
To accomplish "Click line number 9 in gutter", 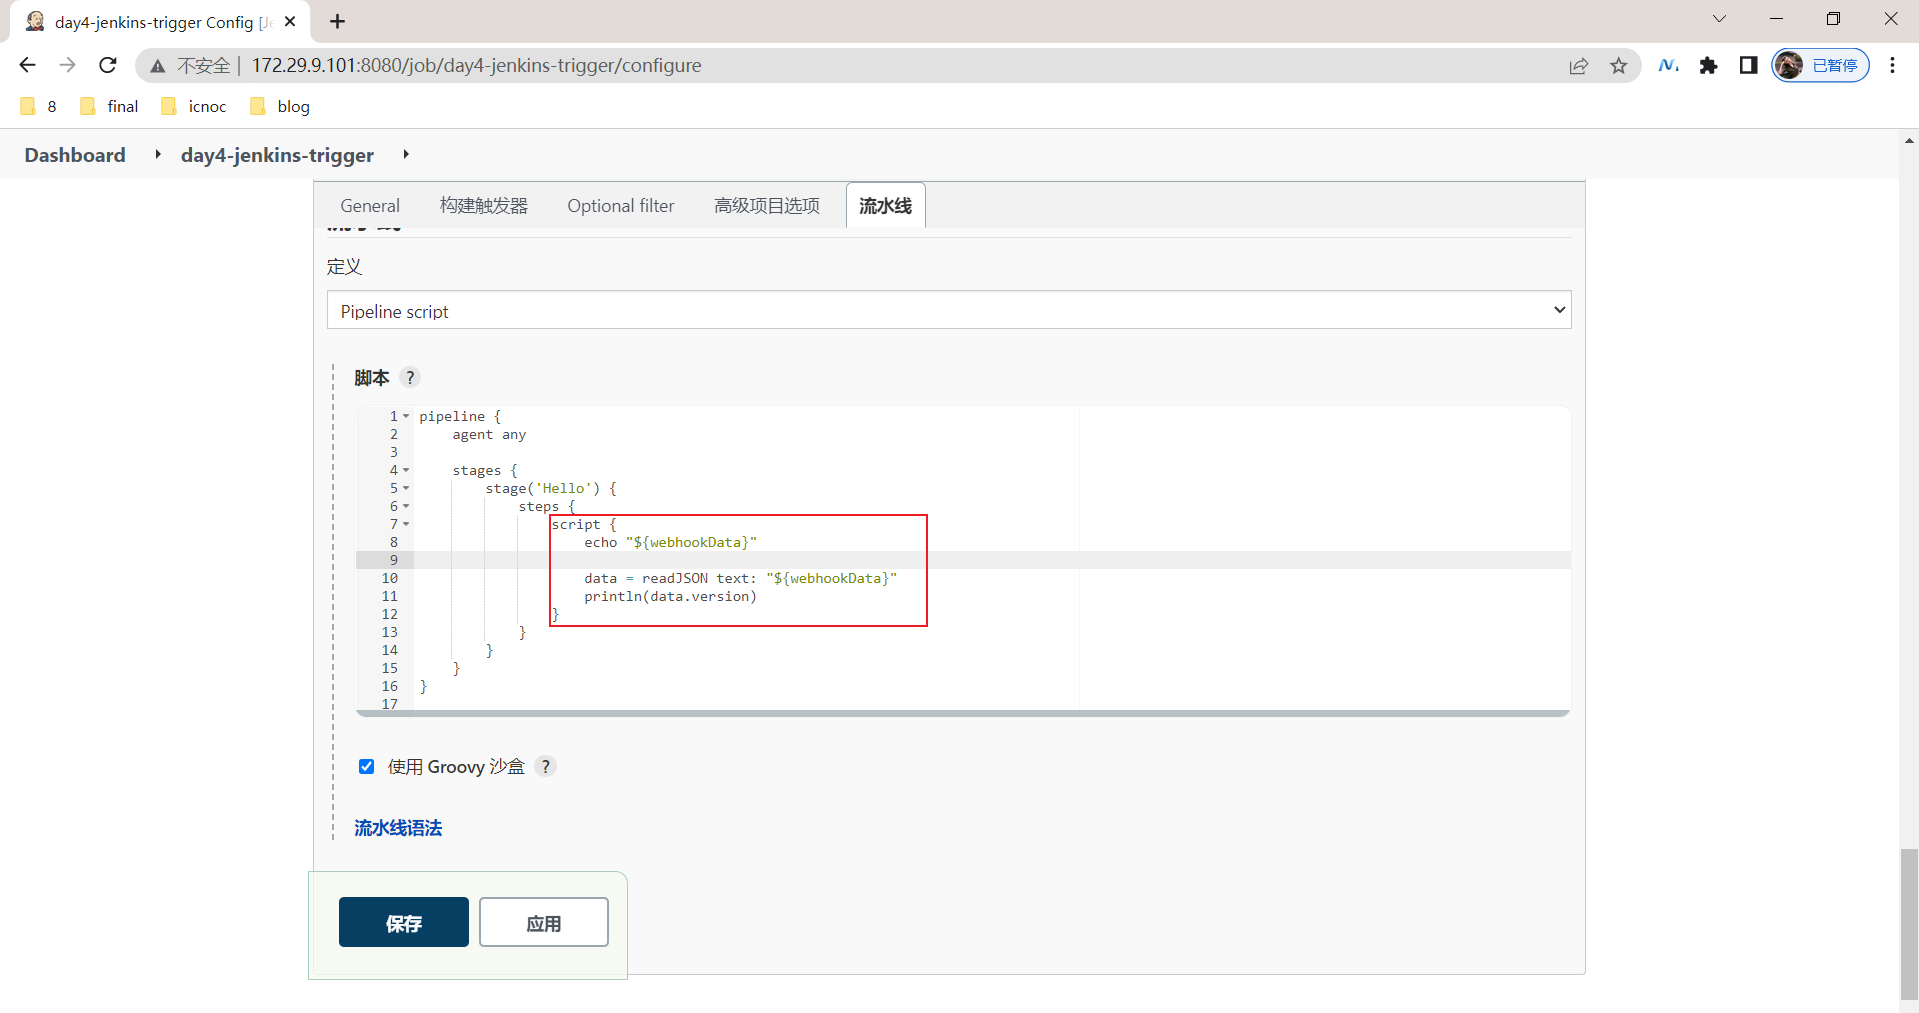I will 394,560.
